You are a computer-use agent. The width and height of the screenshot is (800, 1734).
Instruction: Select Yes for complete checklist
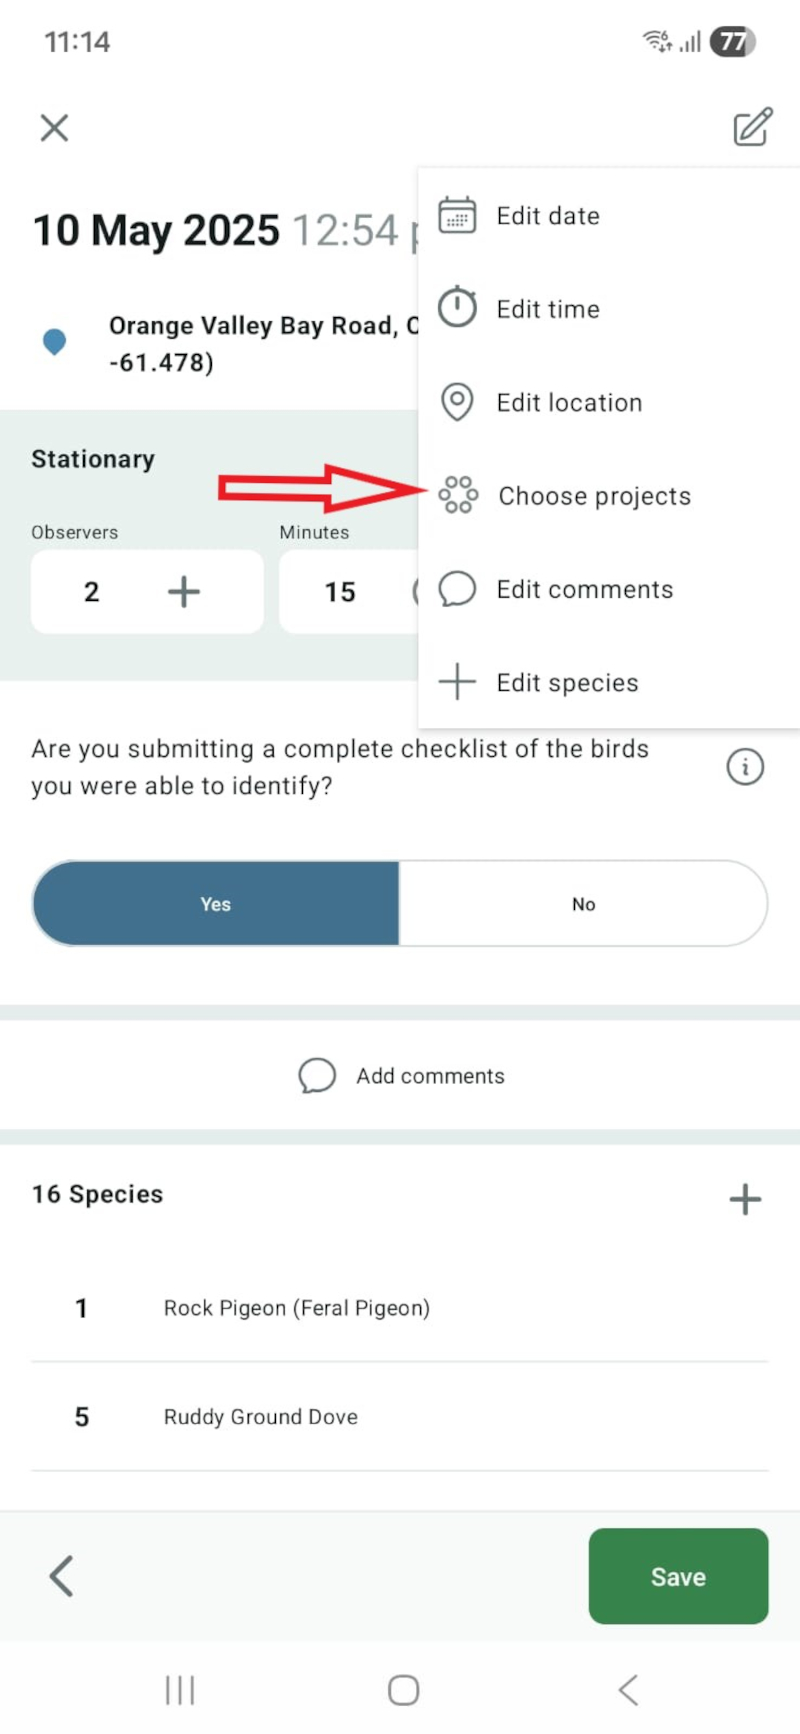[x=216, y=904]
